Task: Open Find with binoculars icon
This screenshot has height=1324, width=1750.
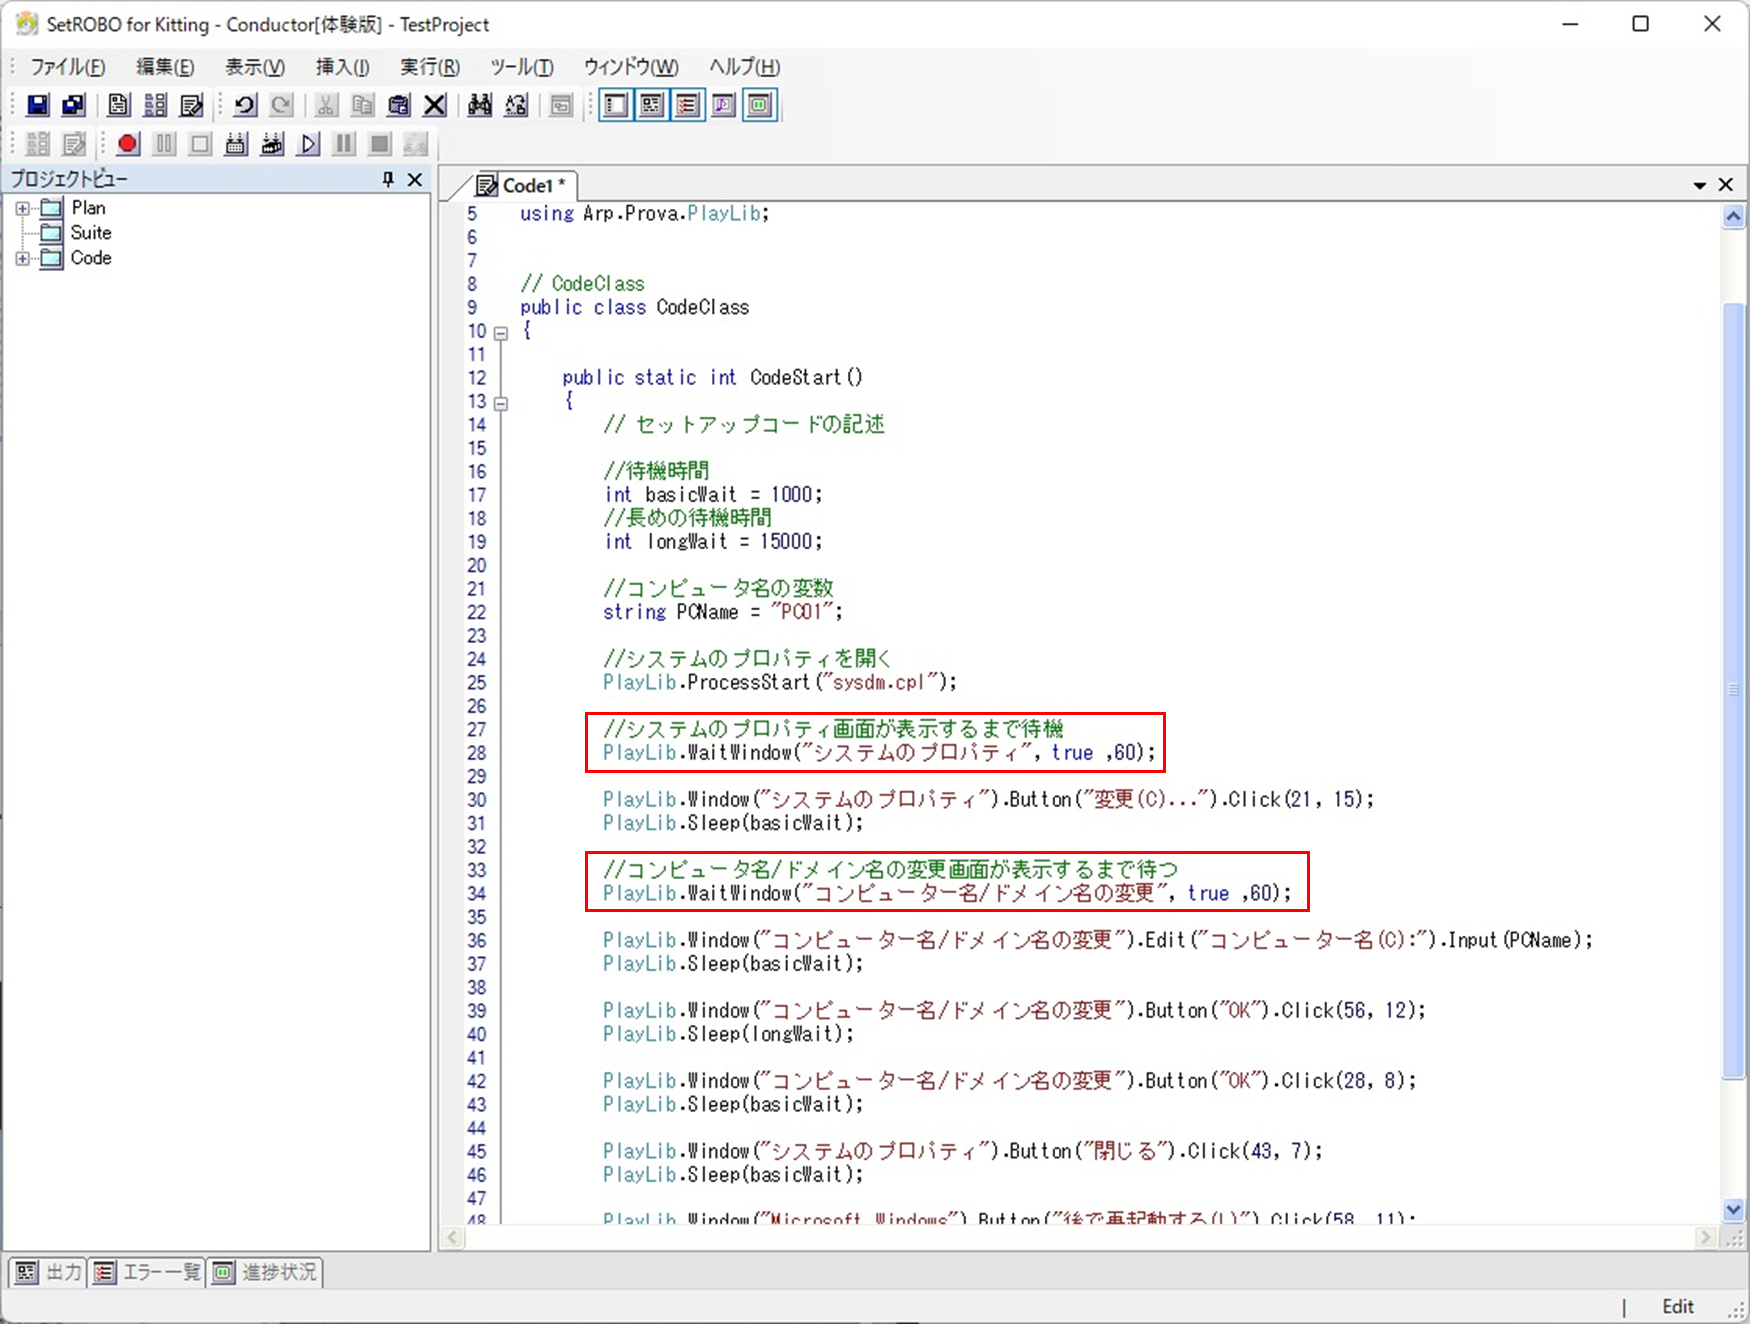Action: pyautogui.click(x=480, y=105)
